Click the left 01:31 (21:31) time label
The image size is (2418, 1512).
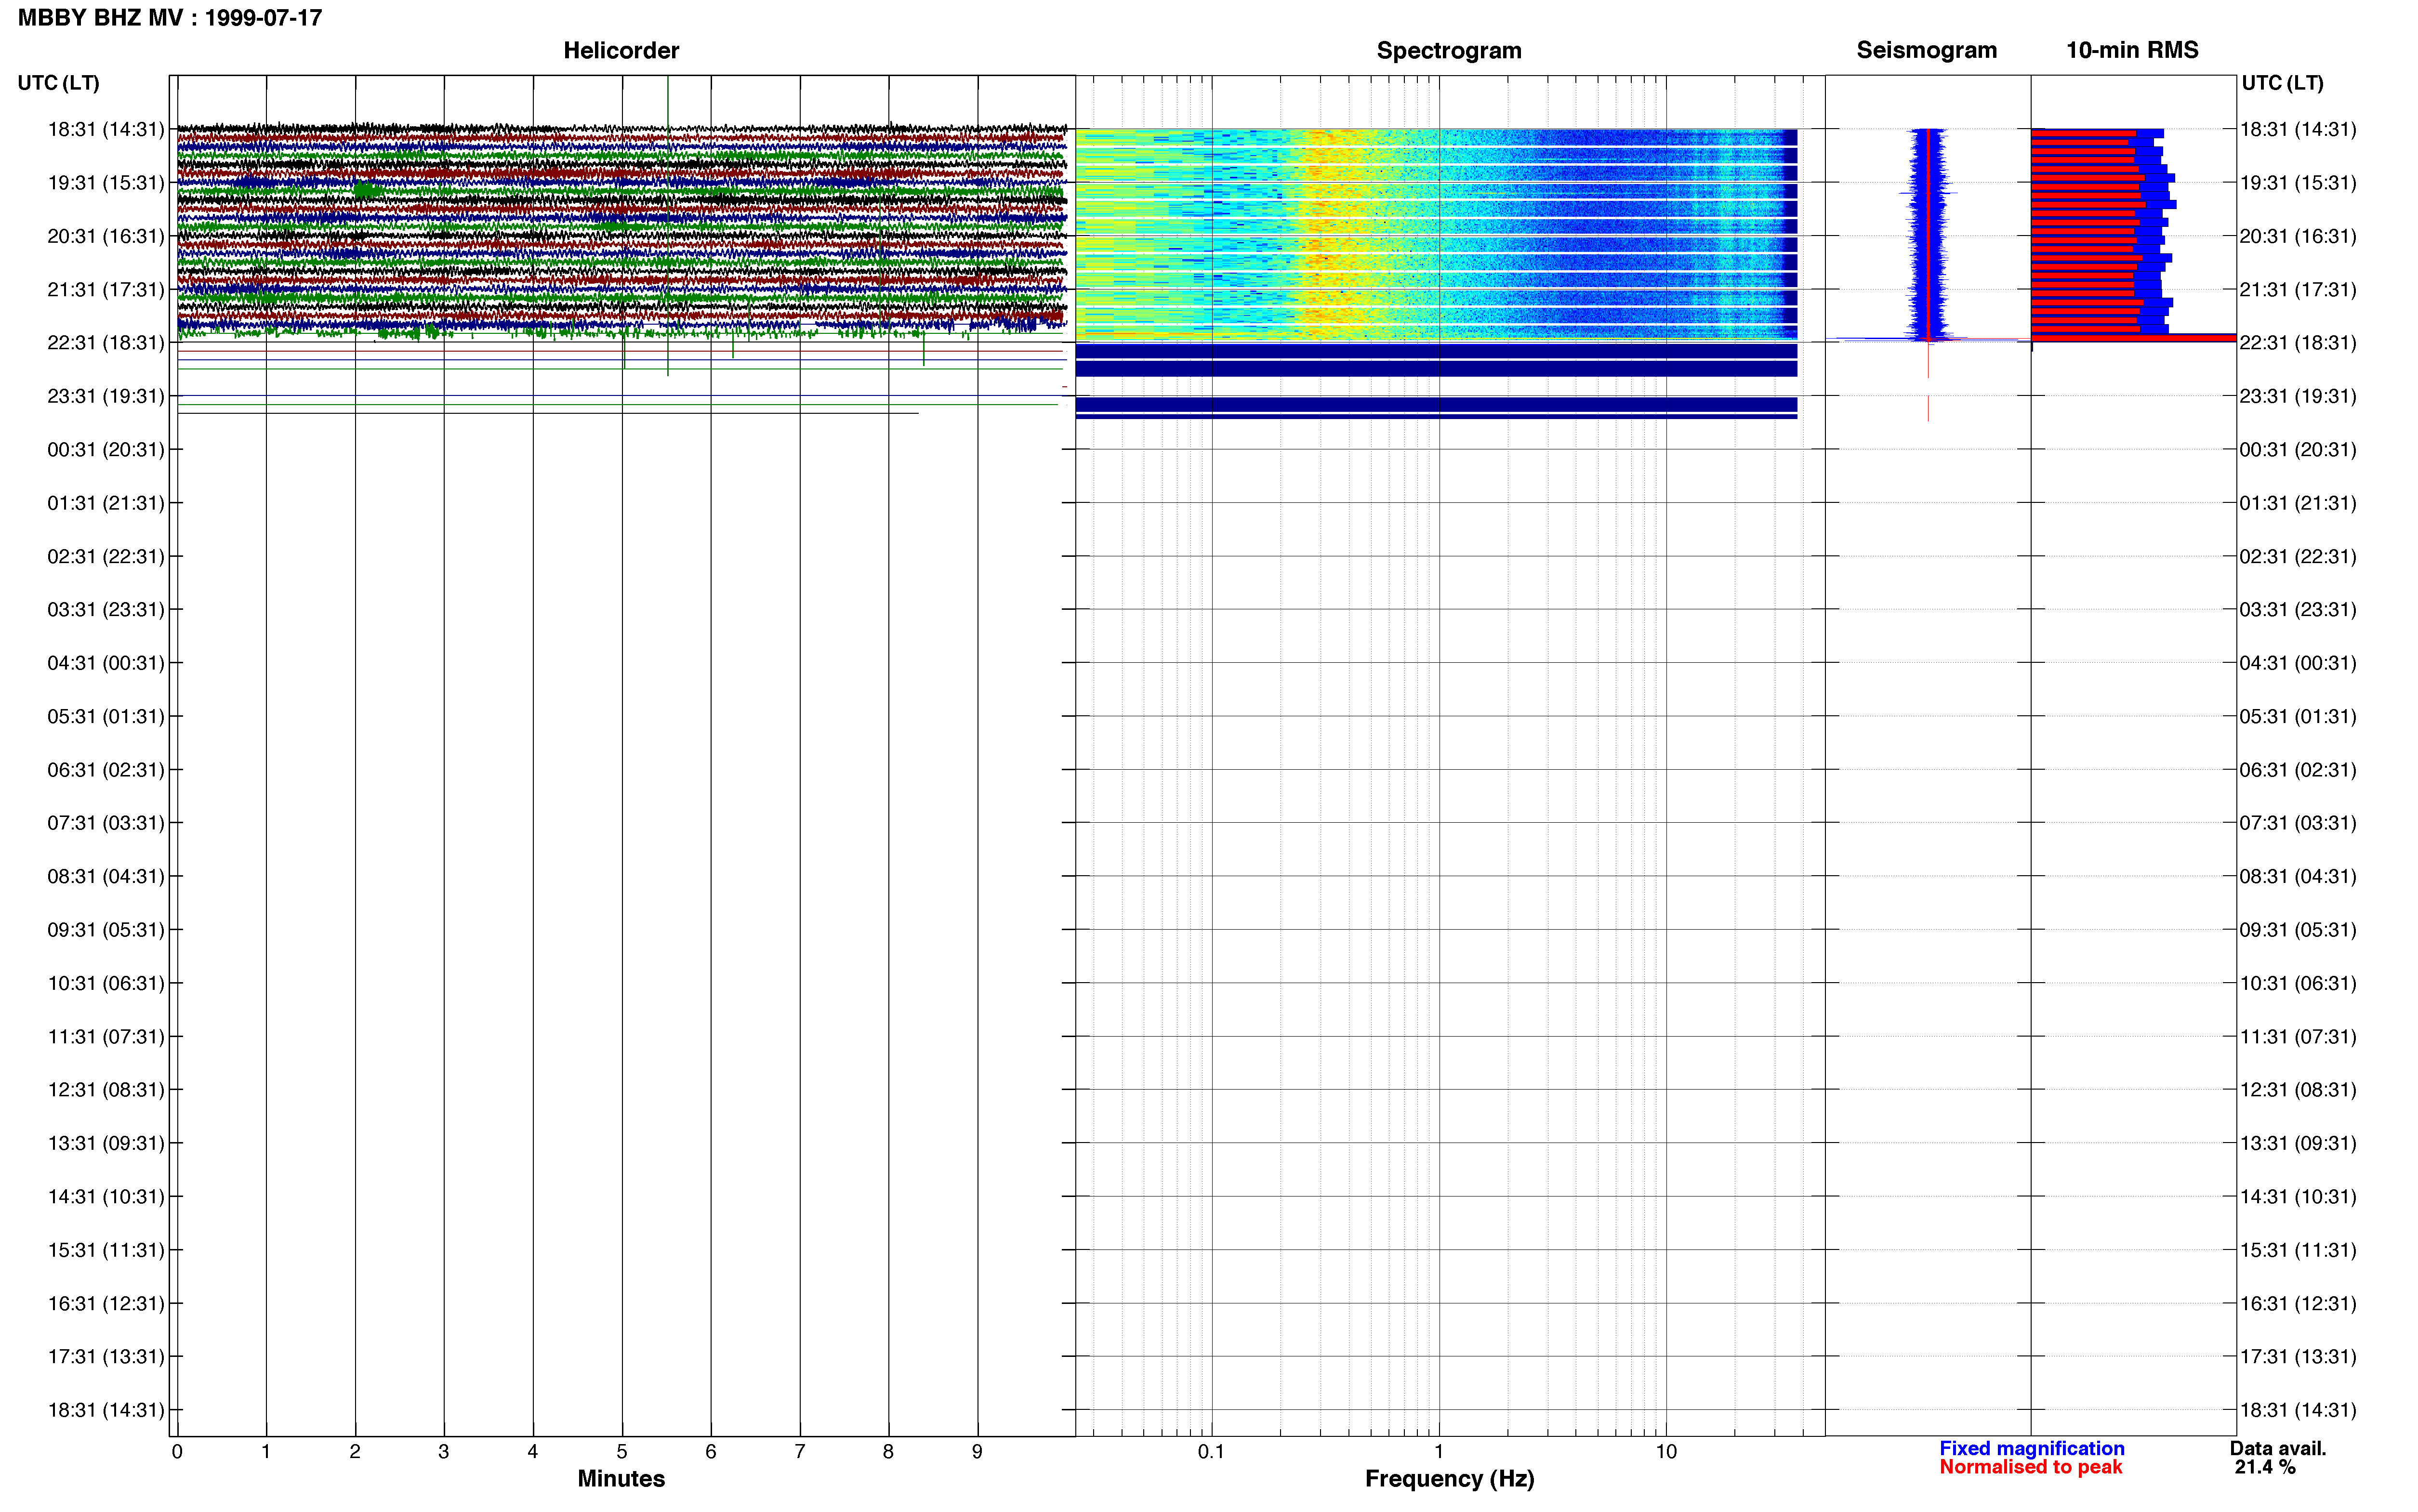(x=106, y=502)
